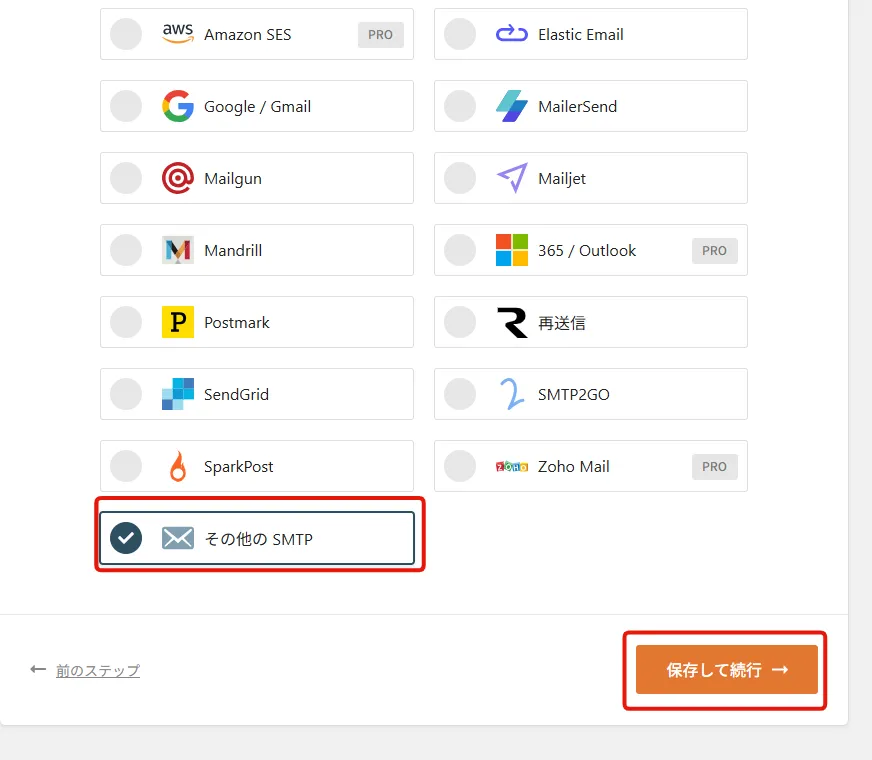Image resolution: width=872 pixels, height=760 pixels.
Task: Toggle the checked その他の SMTP radio circle
Action: click(x=126, y=538)
